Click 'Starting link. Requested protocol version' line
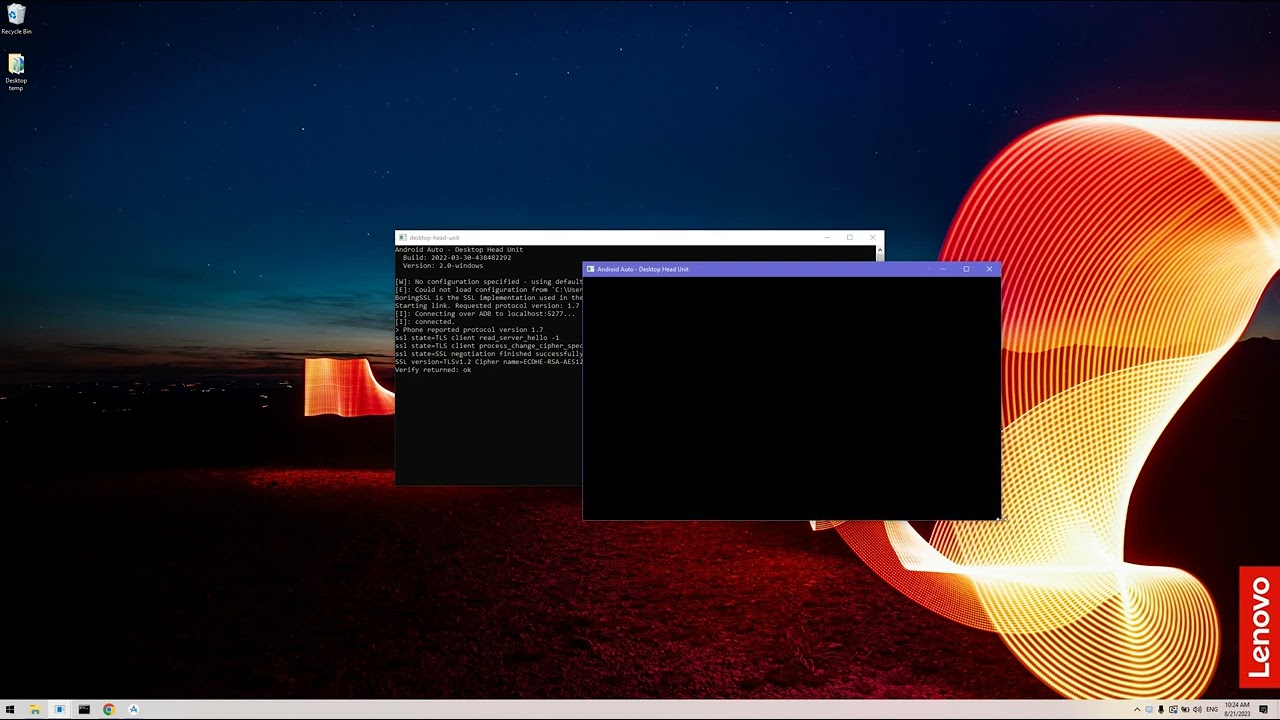This screenshot has height=720, width=1280. [487, 306]
